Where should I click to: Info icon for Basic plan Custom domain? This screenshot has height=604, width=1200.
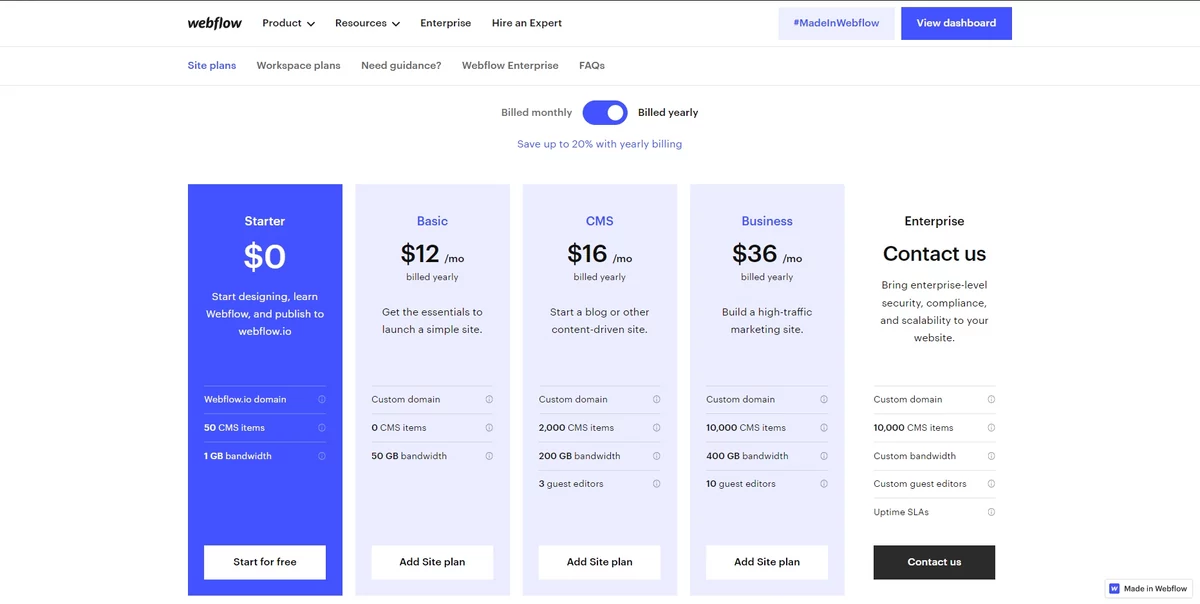[489, 399]
